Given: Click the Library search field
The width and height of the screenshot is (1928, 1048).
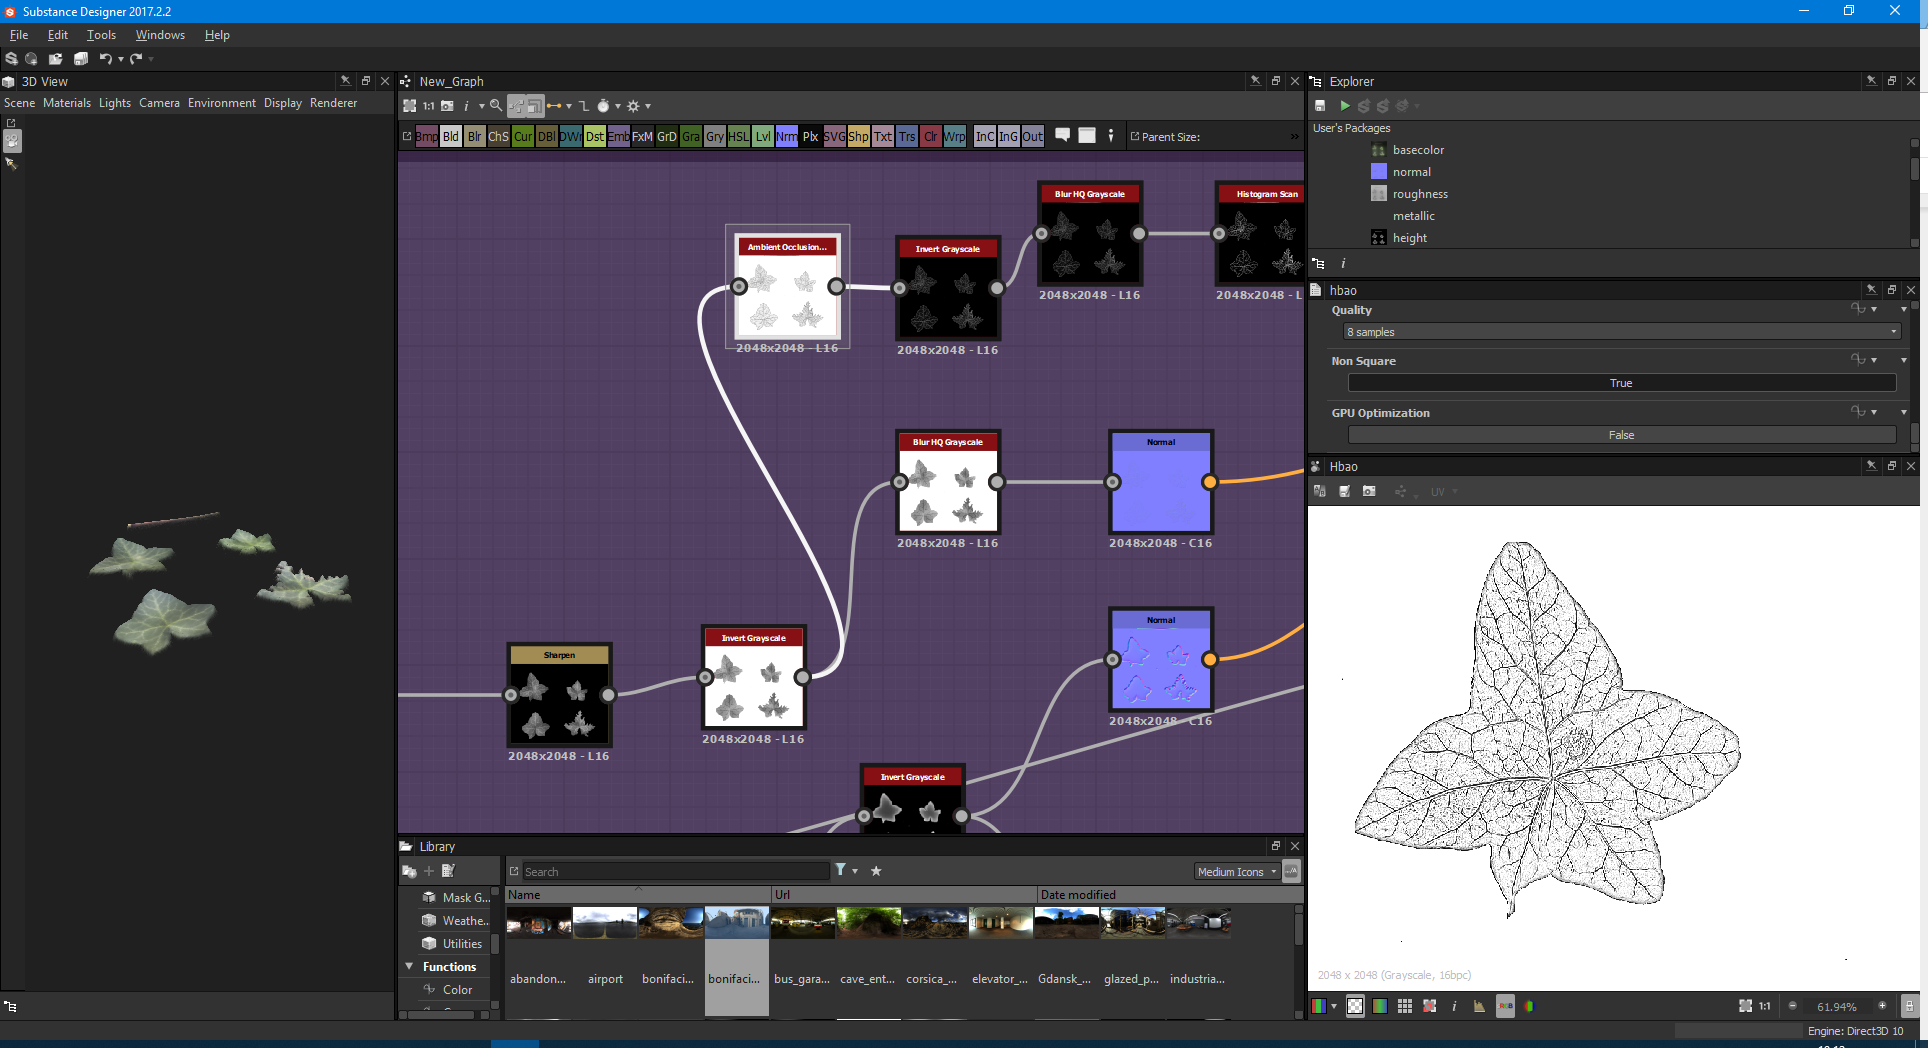Looking at the screenshot, I should click(x=675, y=872).
